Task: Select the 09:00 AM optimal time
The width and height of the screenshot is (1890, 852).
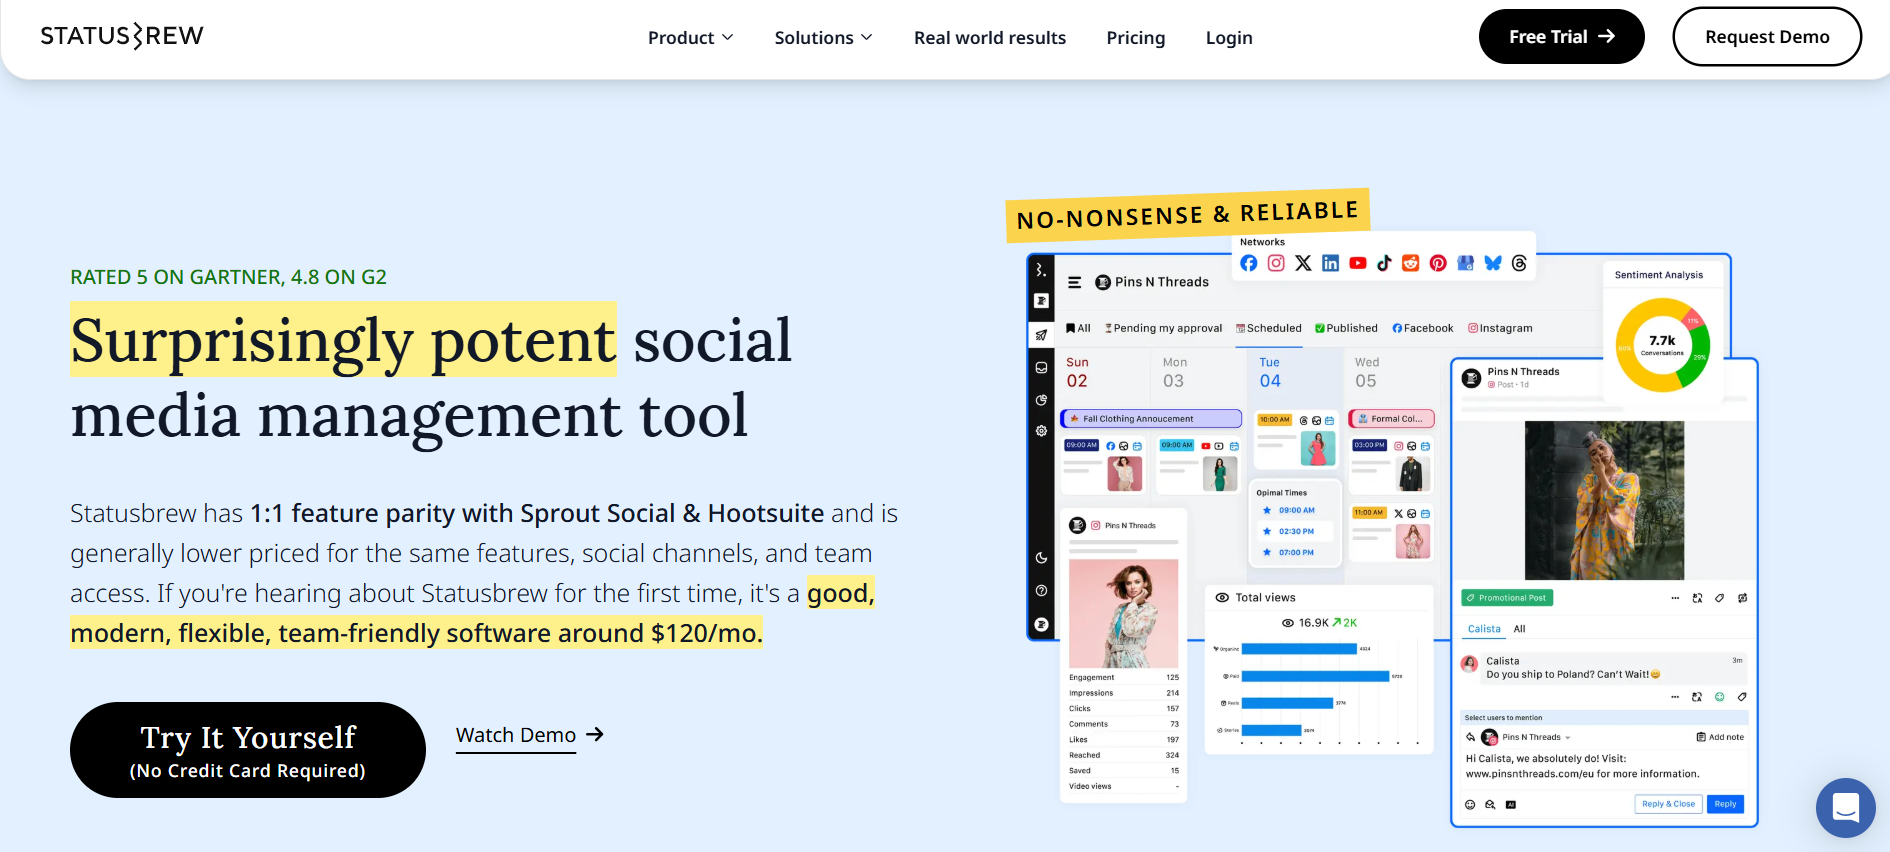Action: (x=1289, y=510)
